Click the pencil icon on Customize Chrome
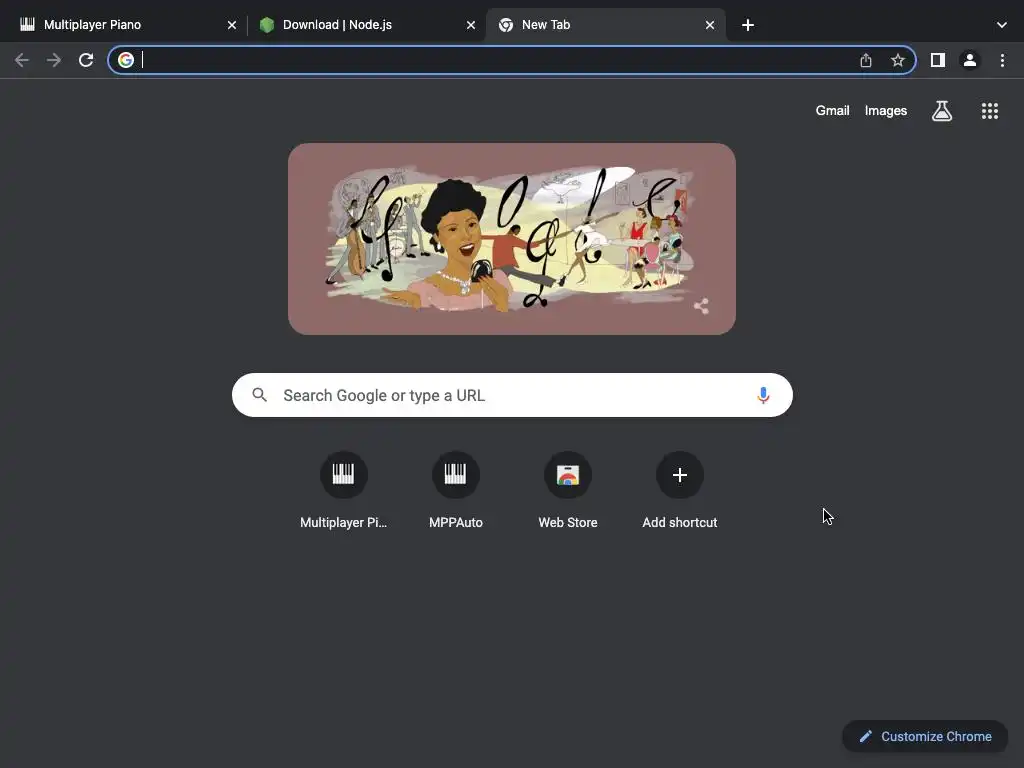The image size is (1024, 768). (866, 737)
